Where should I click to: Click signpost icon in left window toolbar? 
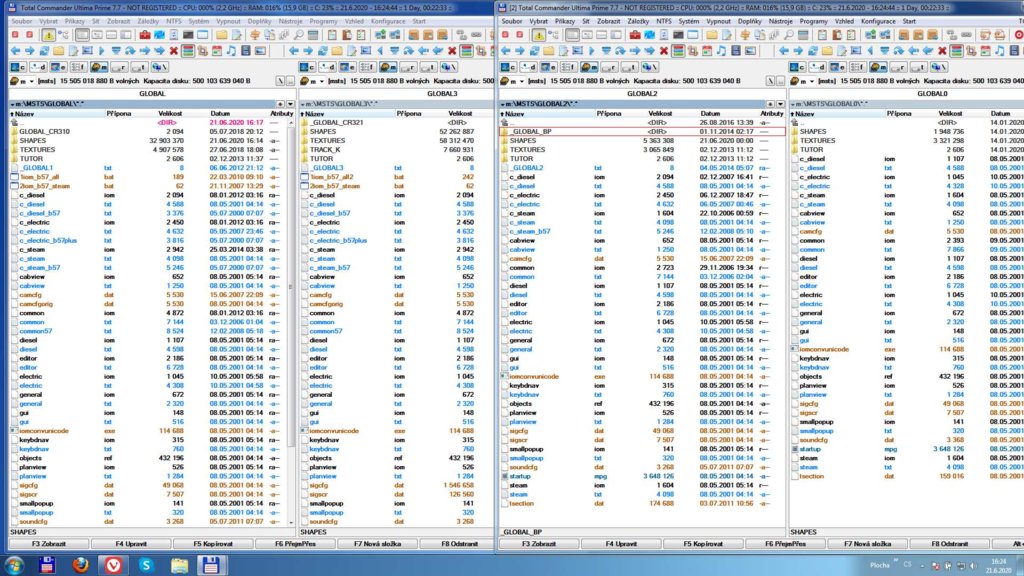(255, 35)
